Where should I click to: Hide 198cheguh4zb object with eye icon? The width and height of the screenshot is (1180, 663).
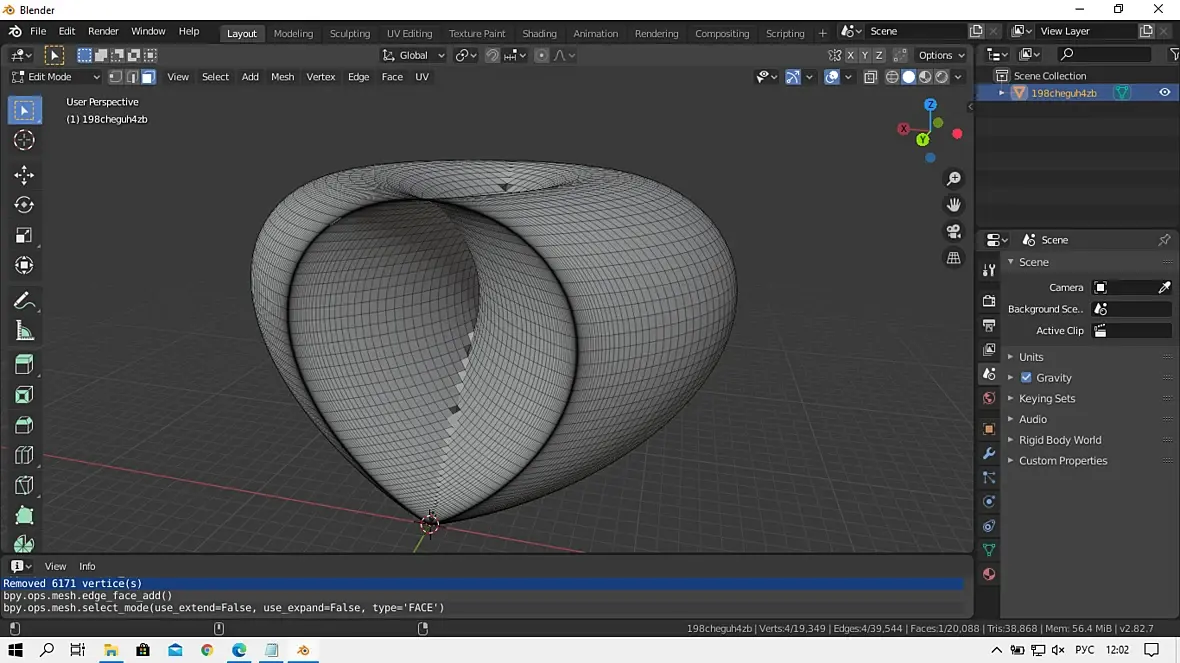pos(1164,93)
